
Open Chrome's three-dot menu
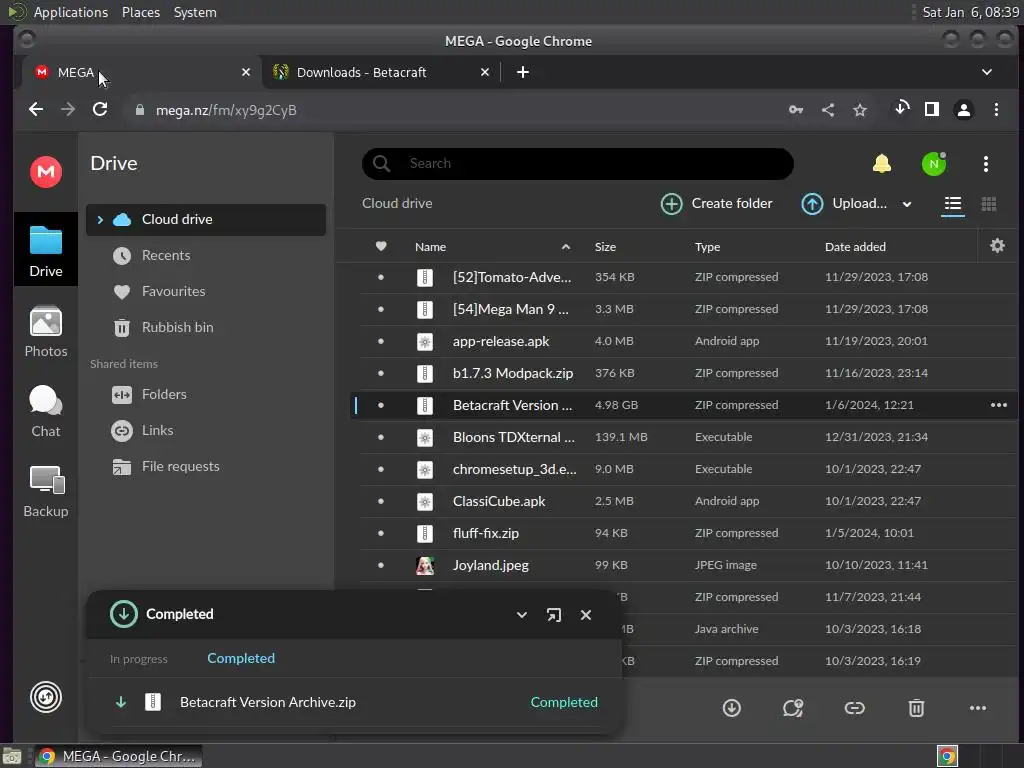[x=996, y=110]
